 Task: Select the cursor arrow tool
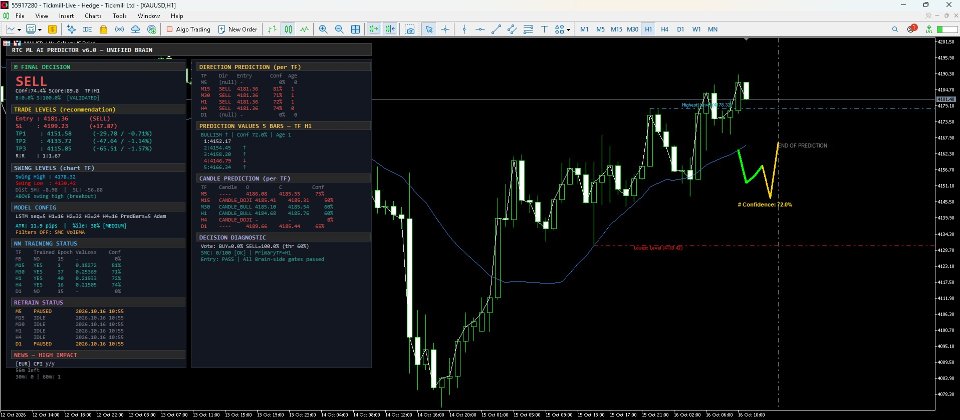tap(429, 29)
